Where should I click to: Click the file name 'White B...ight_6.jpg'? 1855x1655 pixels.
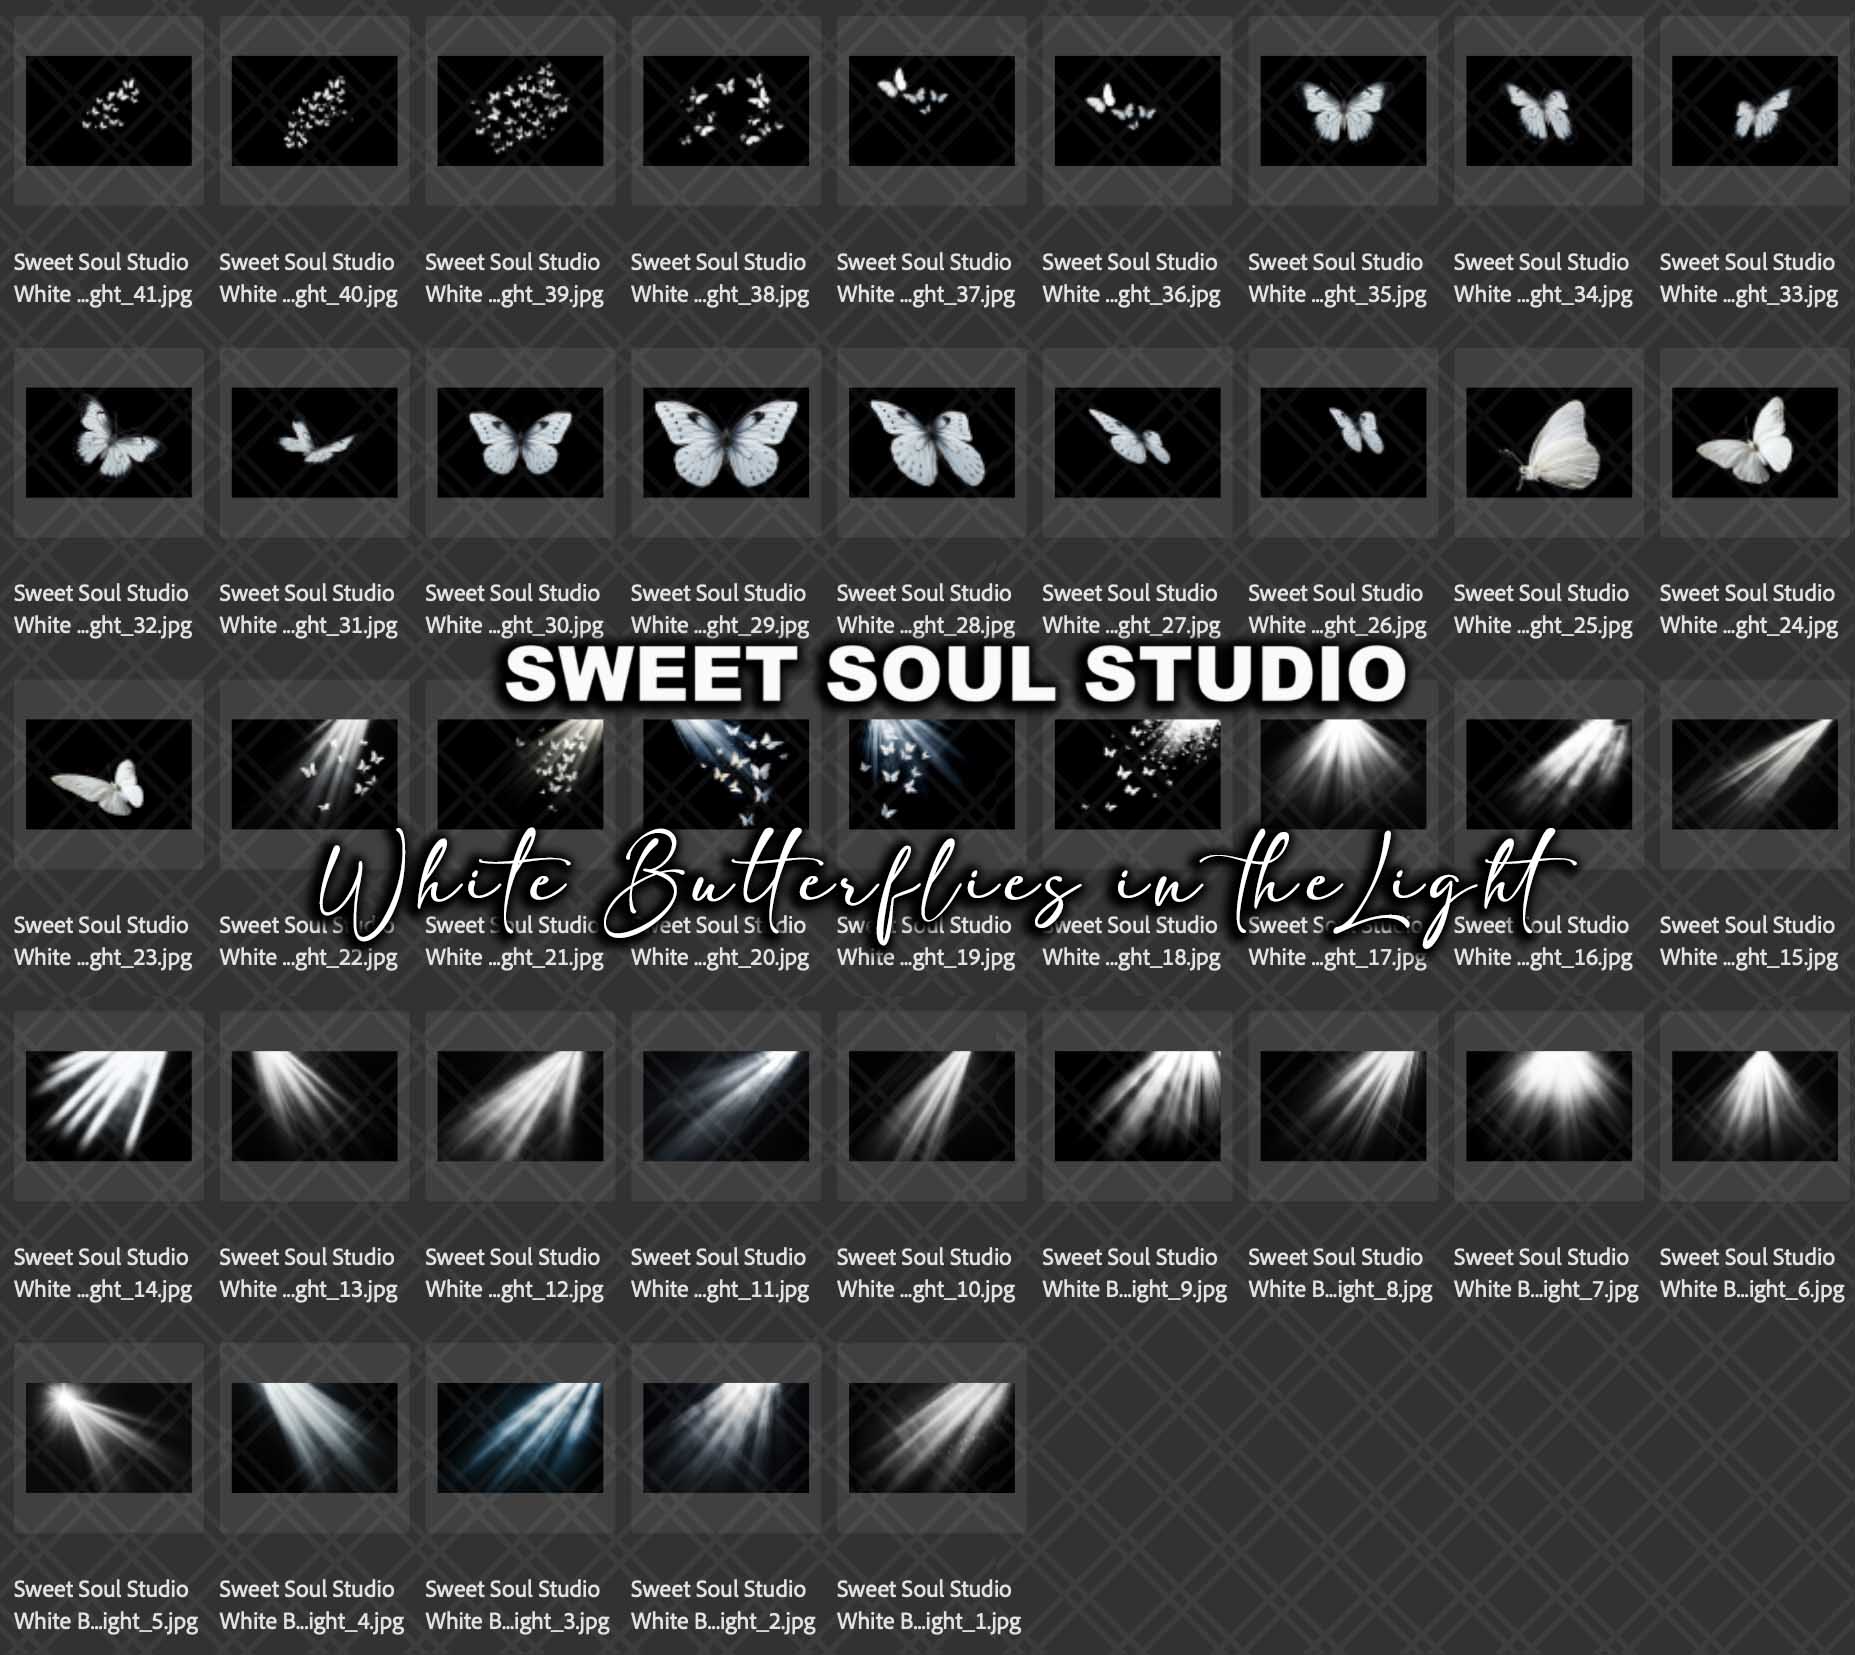point(1752,1290)
